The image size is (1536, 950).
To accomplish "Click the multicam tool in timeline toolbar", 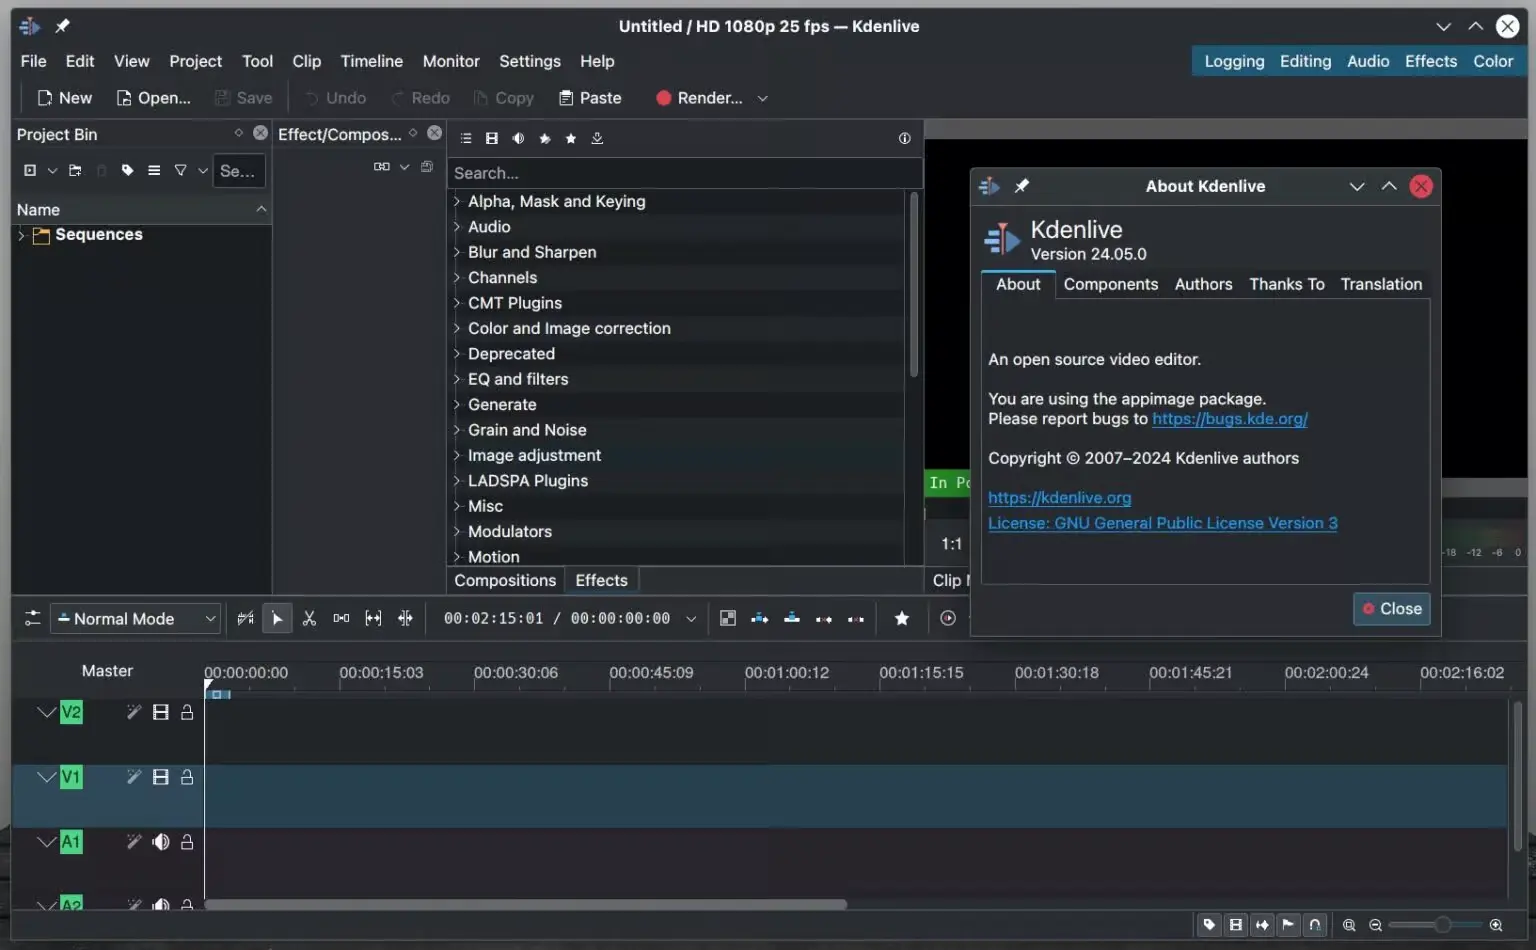I will point(405,619).
